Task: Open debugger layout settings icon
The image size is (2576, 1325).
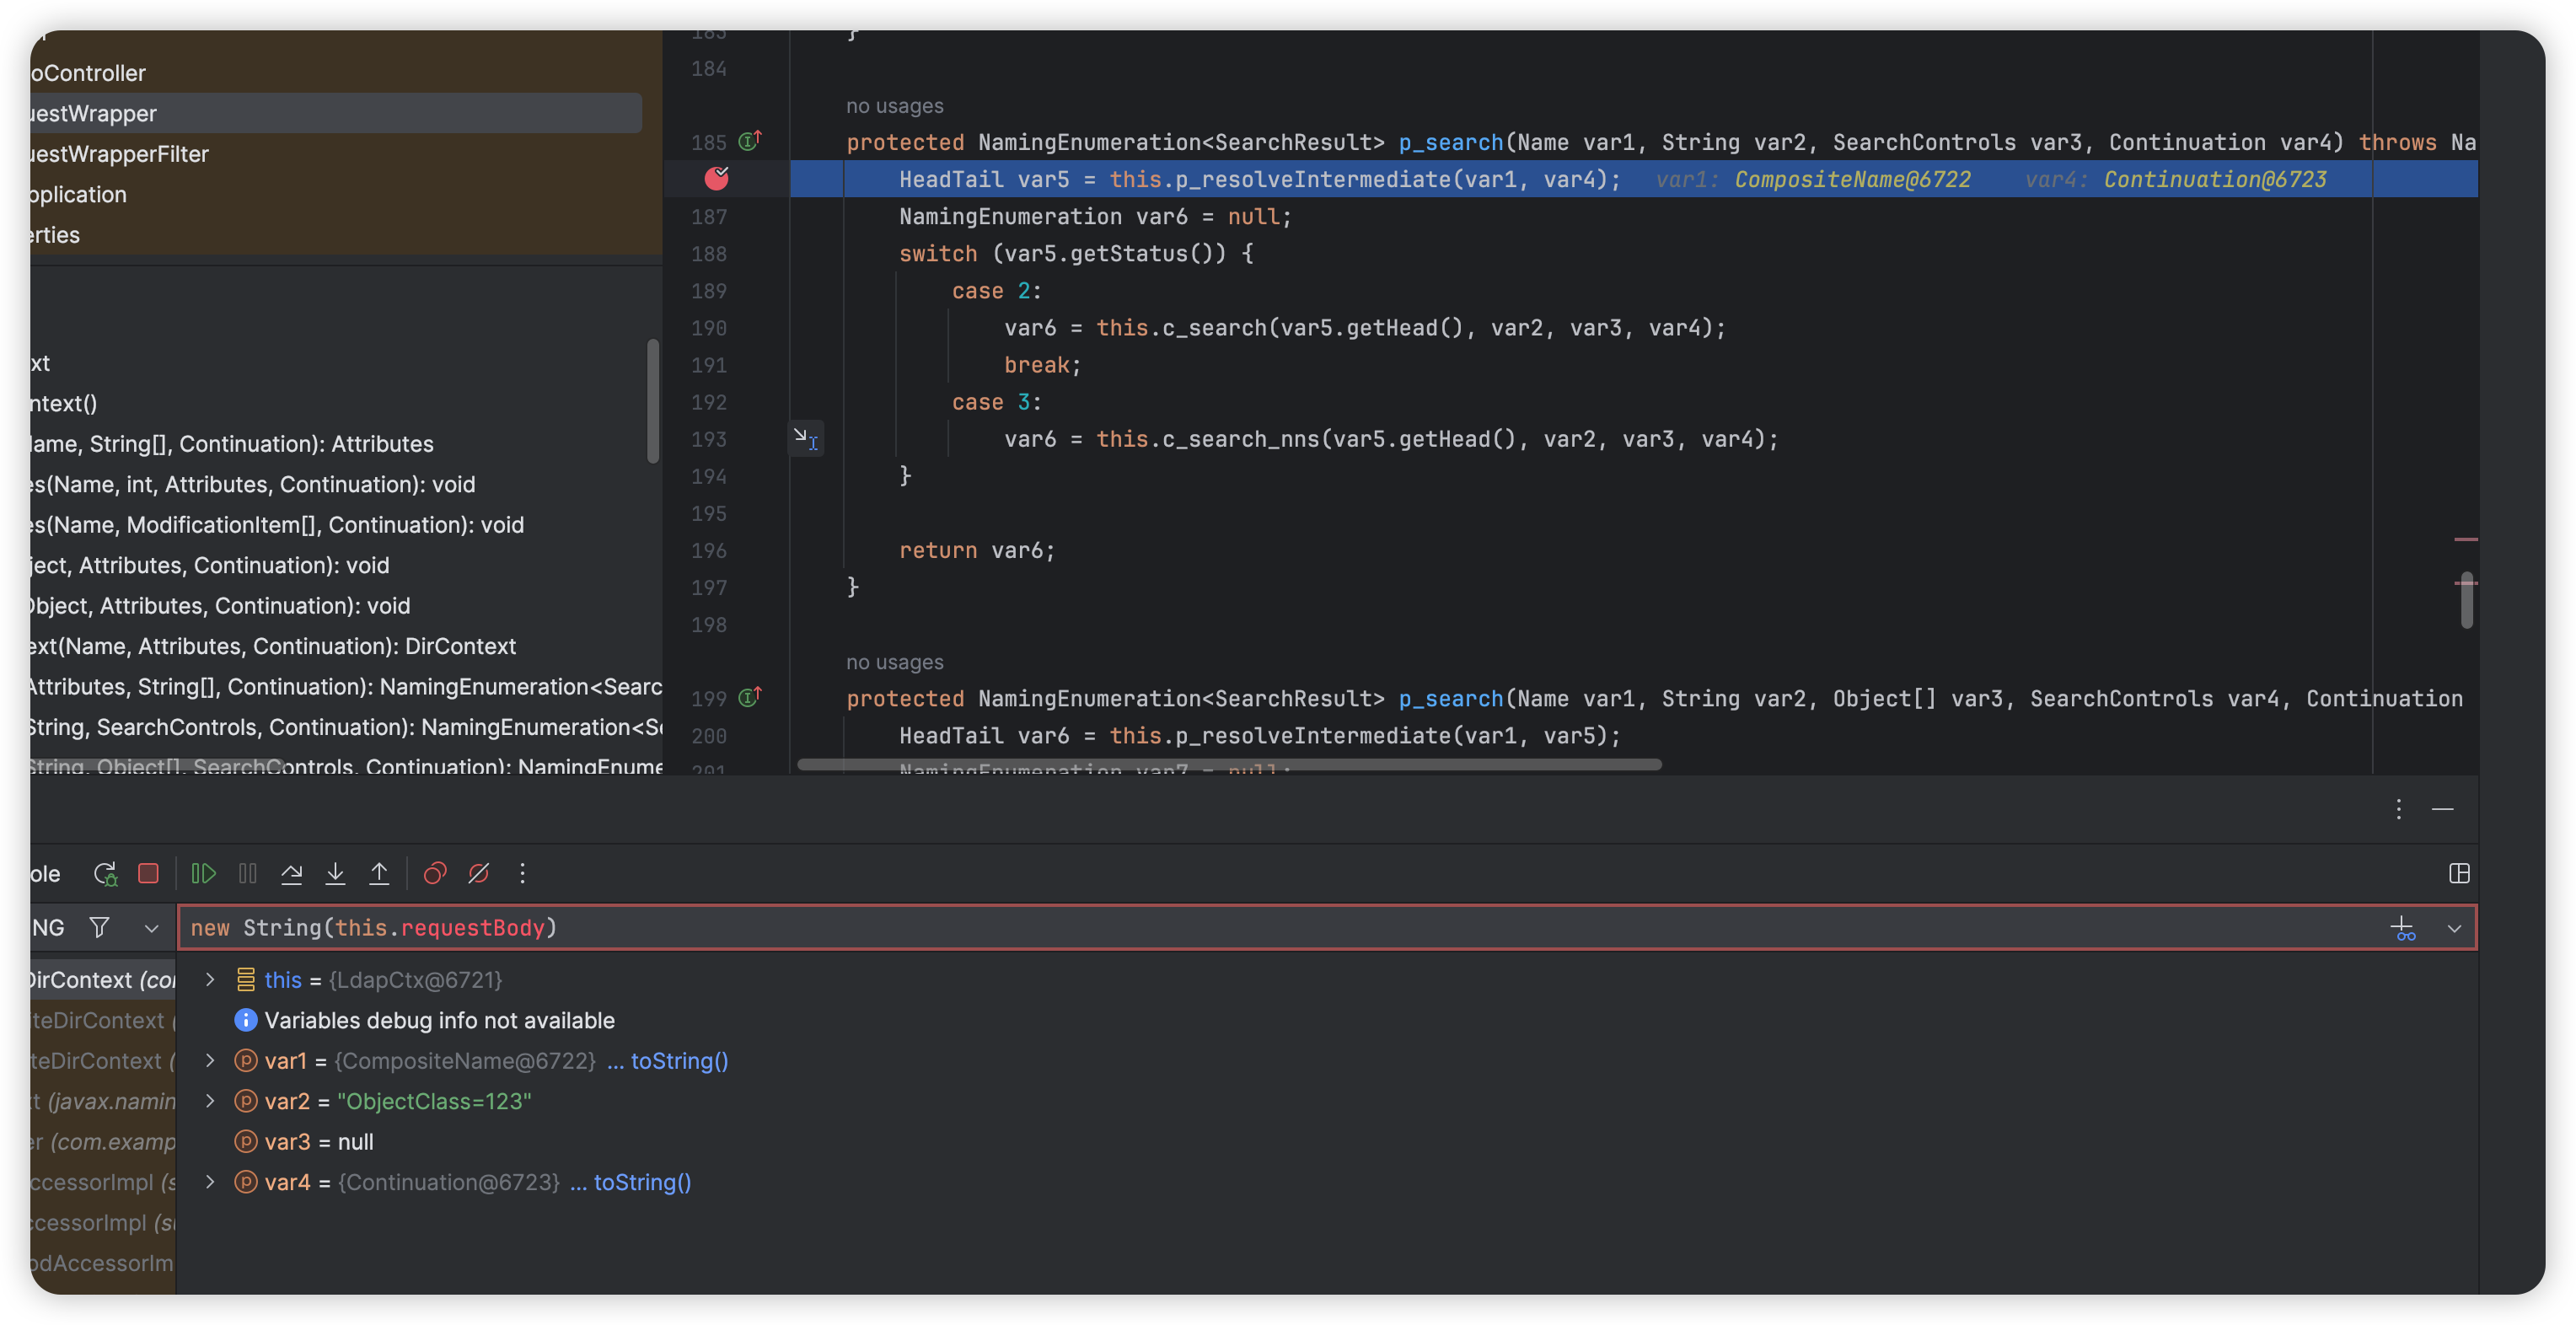Action: 2459,874
